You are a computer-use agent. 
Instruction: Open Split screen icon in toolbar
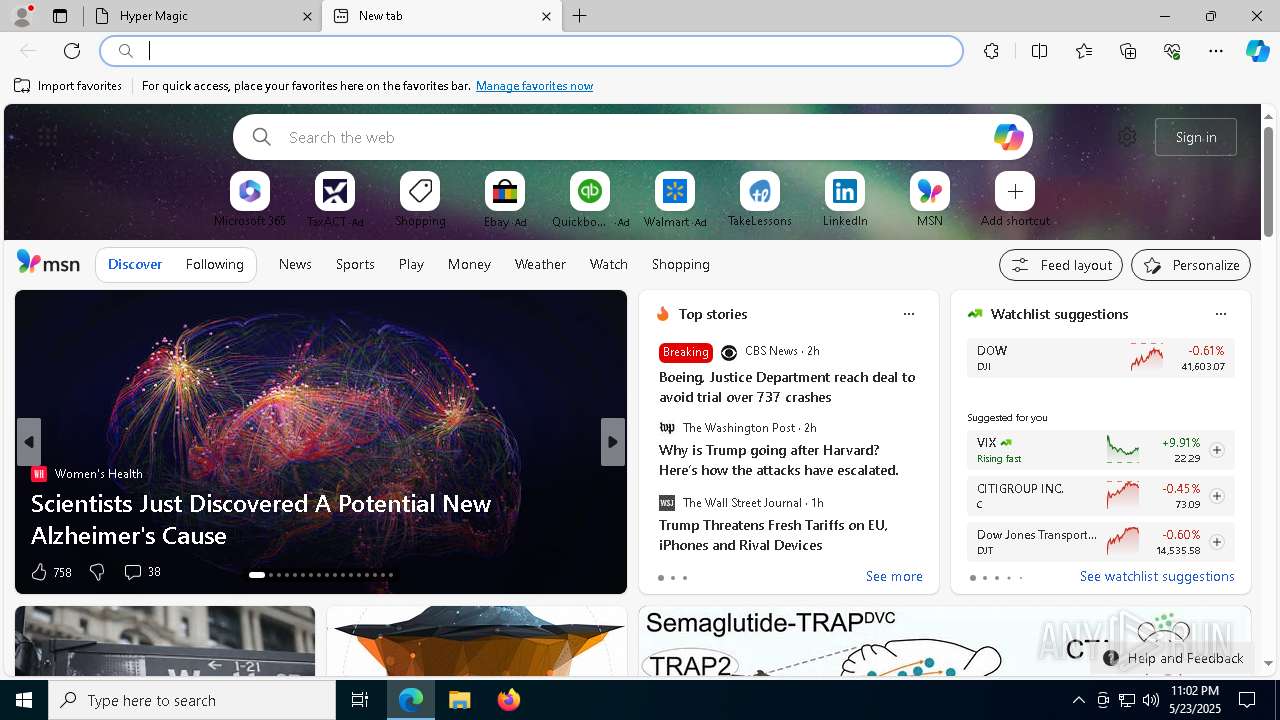(x=1039, y=51)
